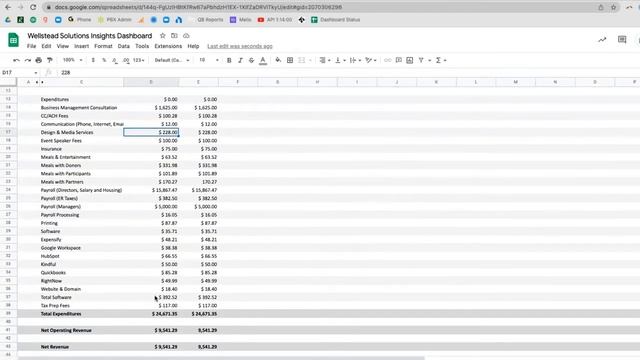
Task: Toggle strikethrough formatting
Action: [251, 60]
